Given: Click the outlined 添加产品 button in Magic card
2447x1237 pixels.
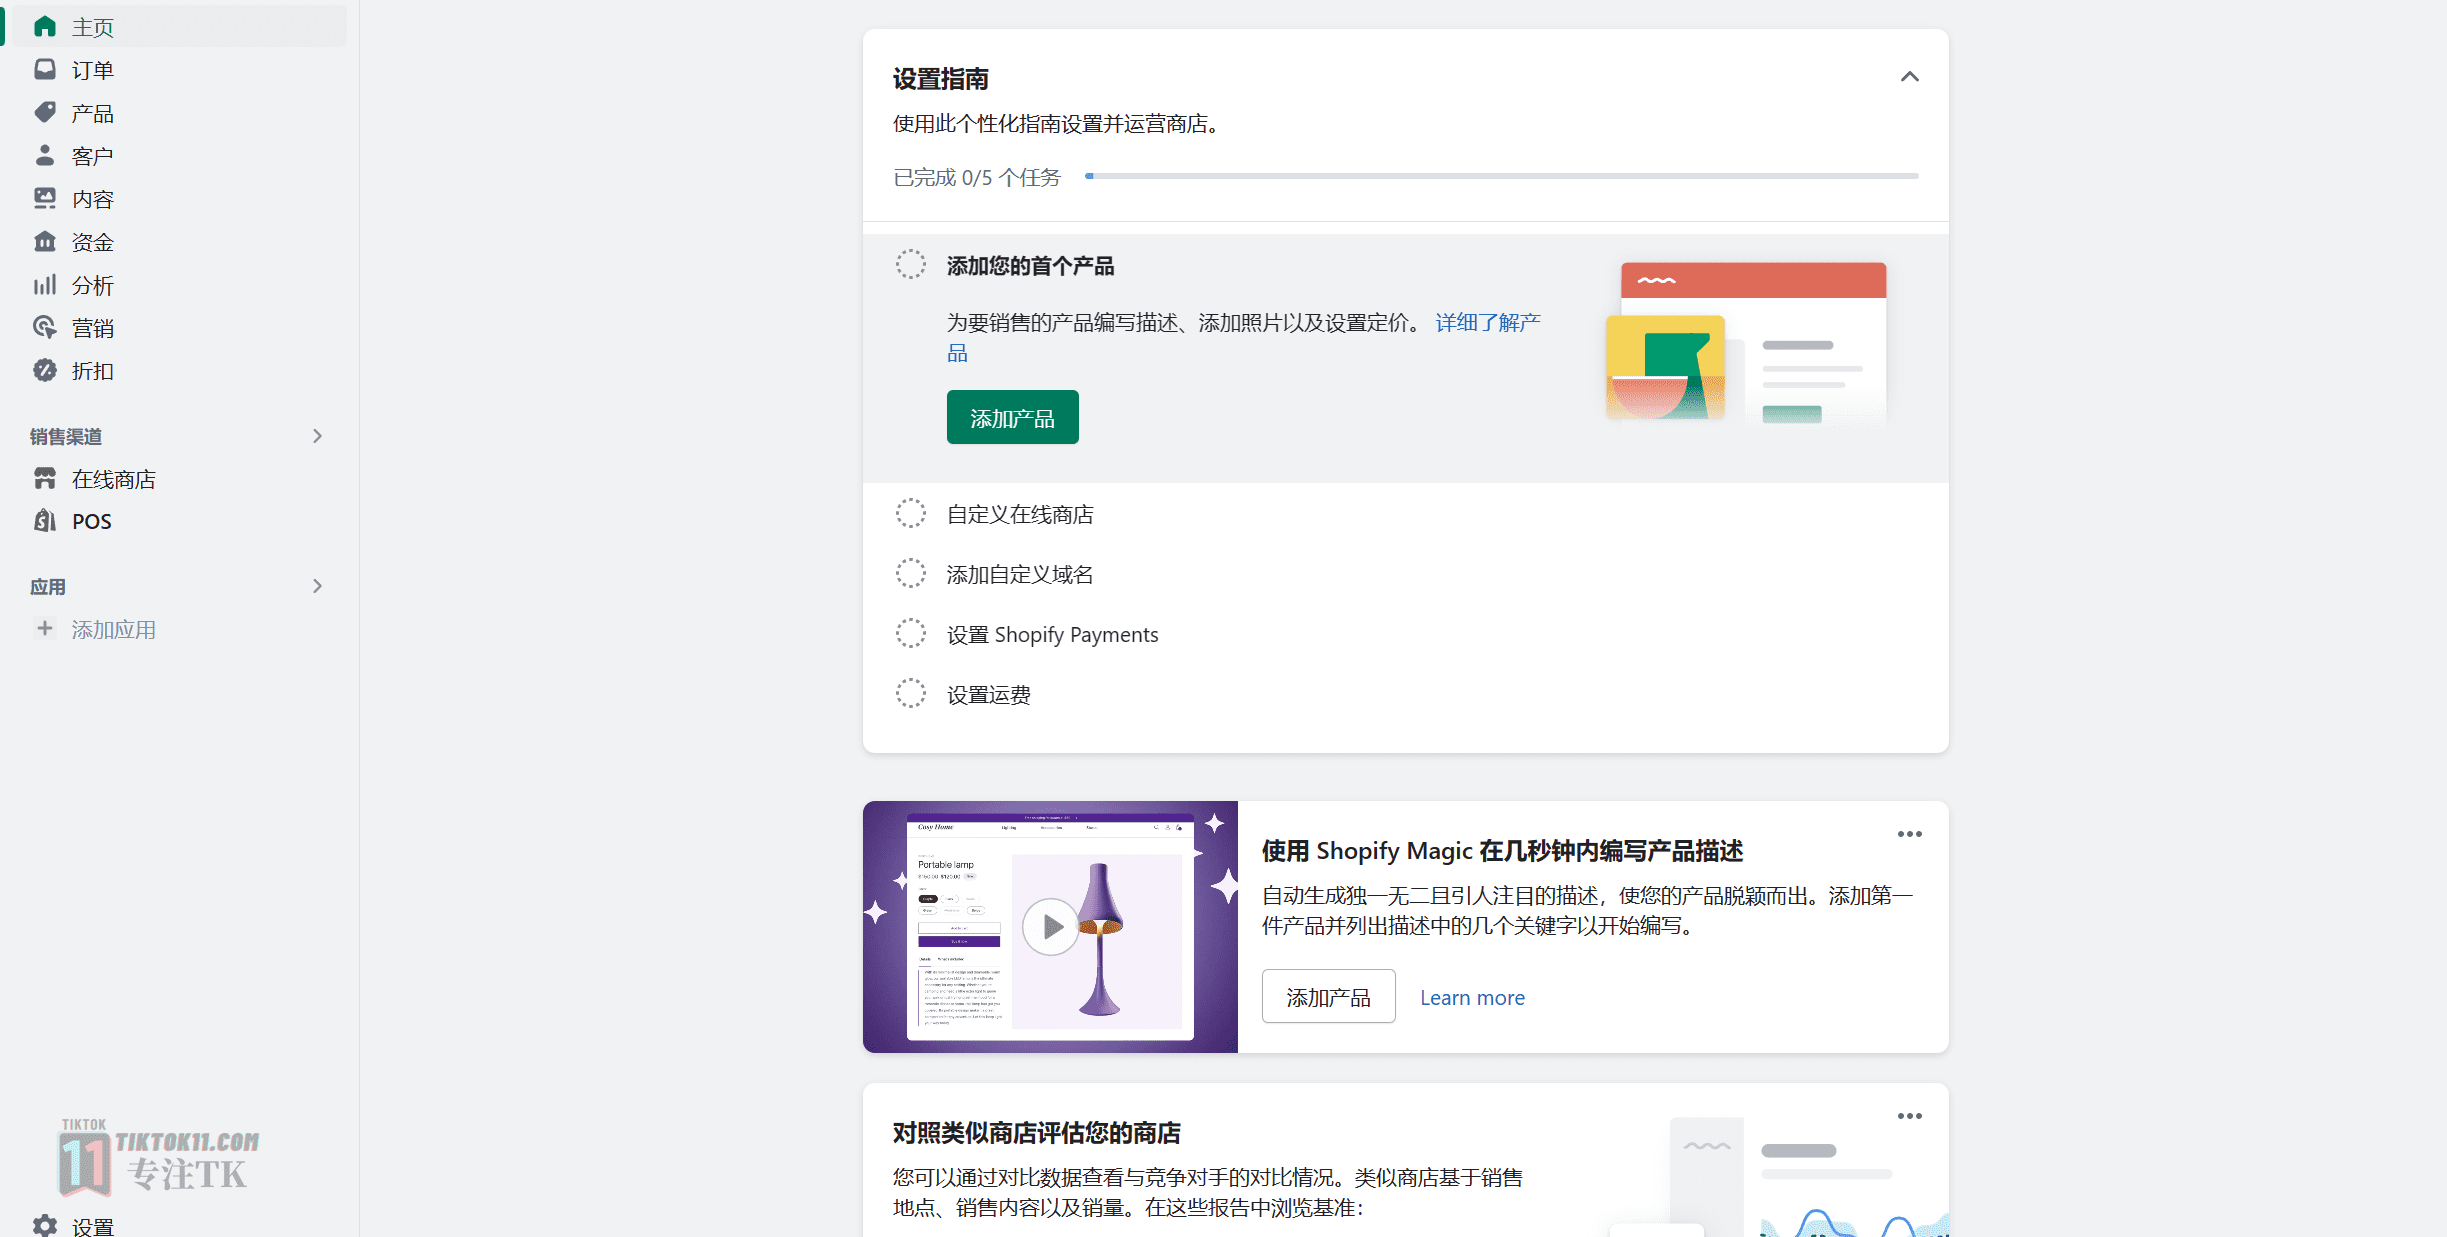Looking at the screenshot, I should (1328, 996).
